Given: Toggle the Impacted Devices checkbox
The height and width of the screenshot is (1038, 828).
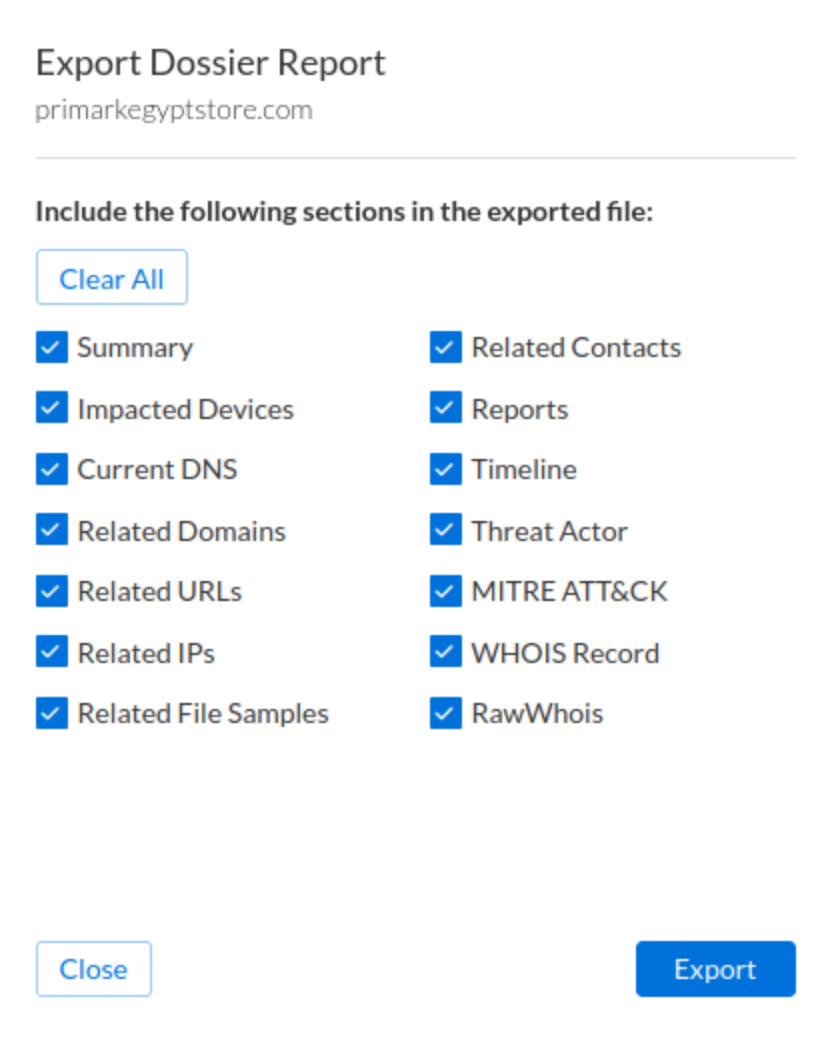Looking at the screenshot, I should (51, 409).
